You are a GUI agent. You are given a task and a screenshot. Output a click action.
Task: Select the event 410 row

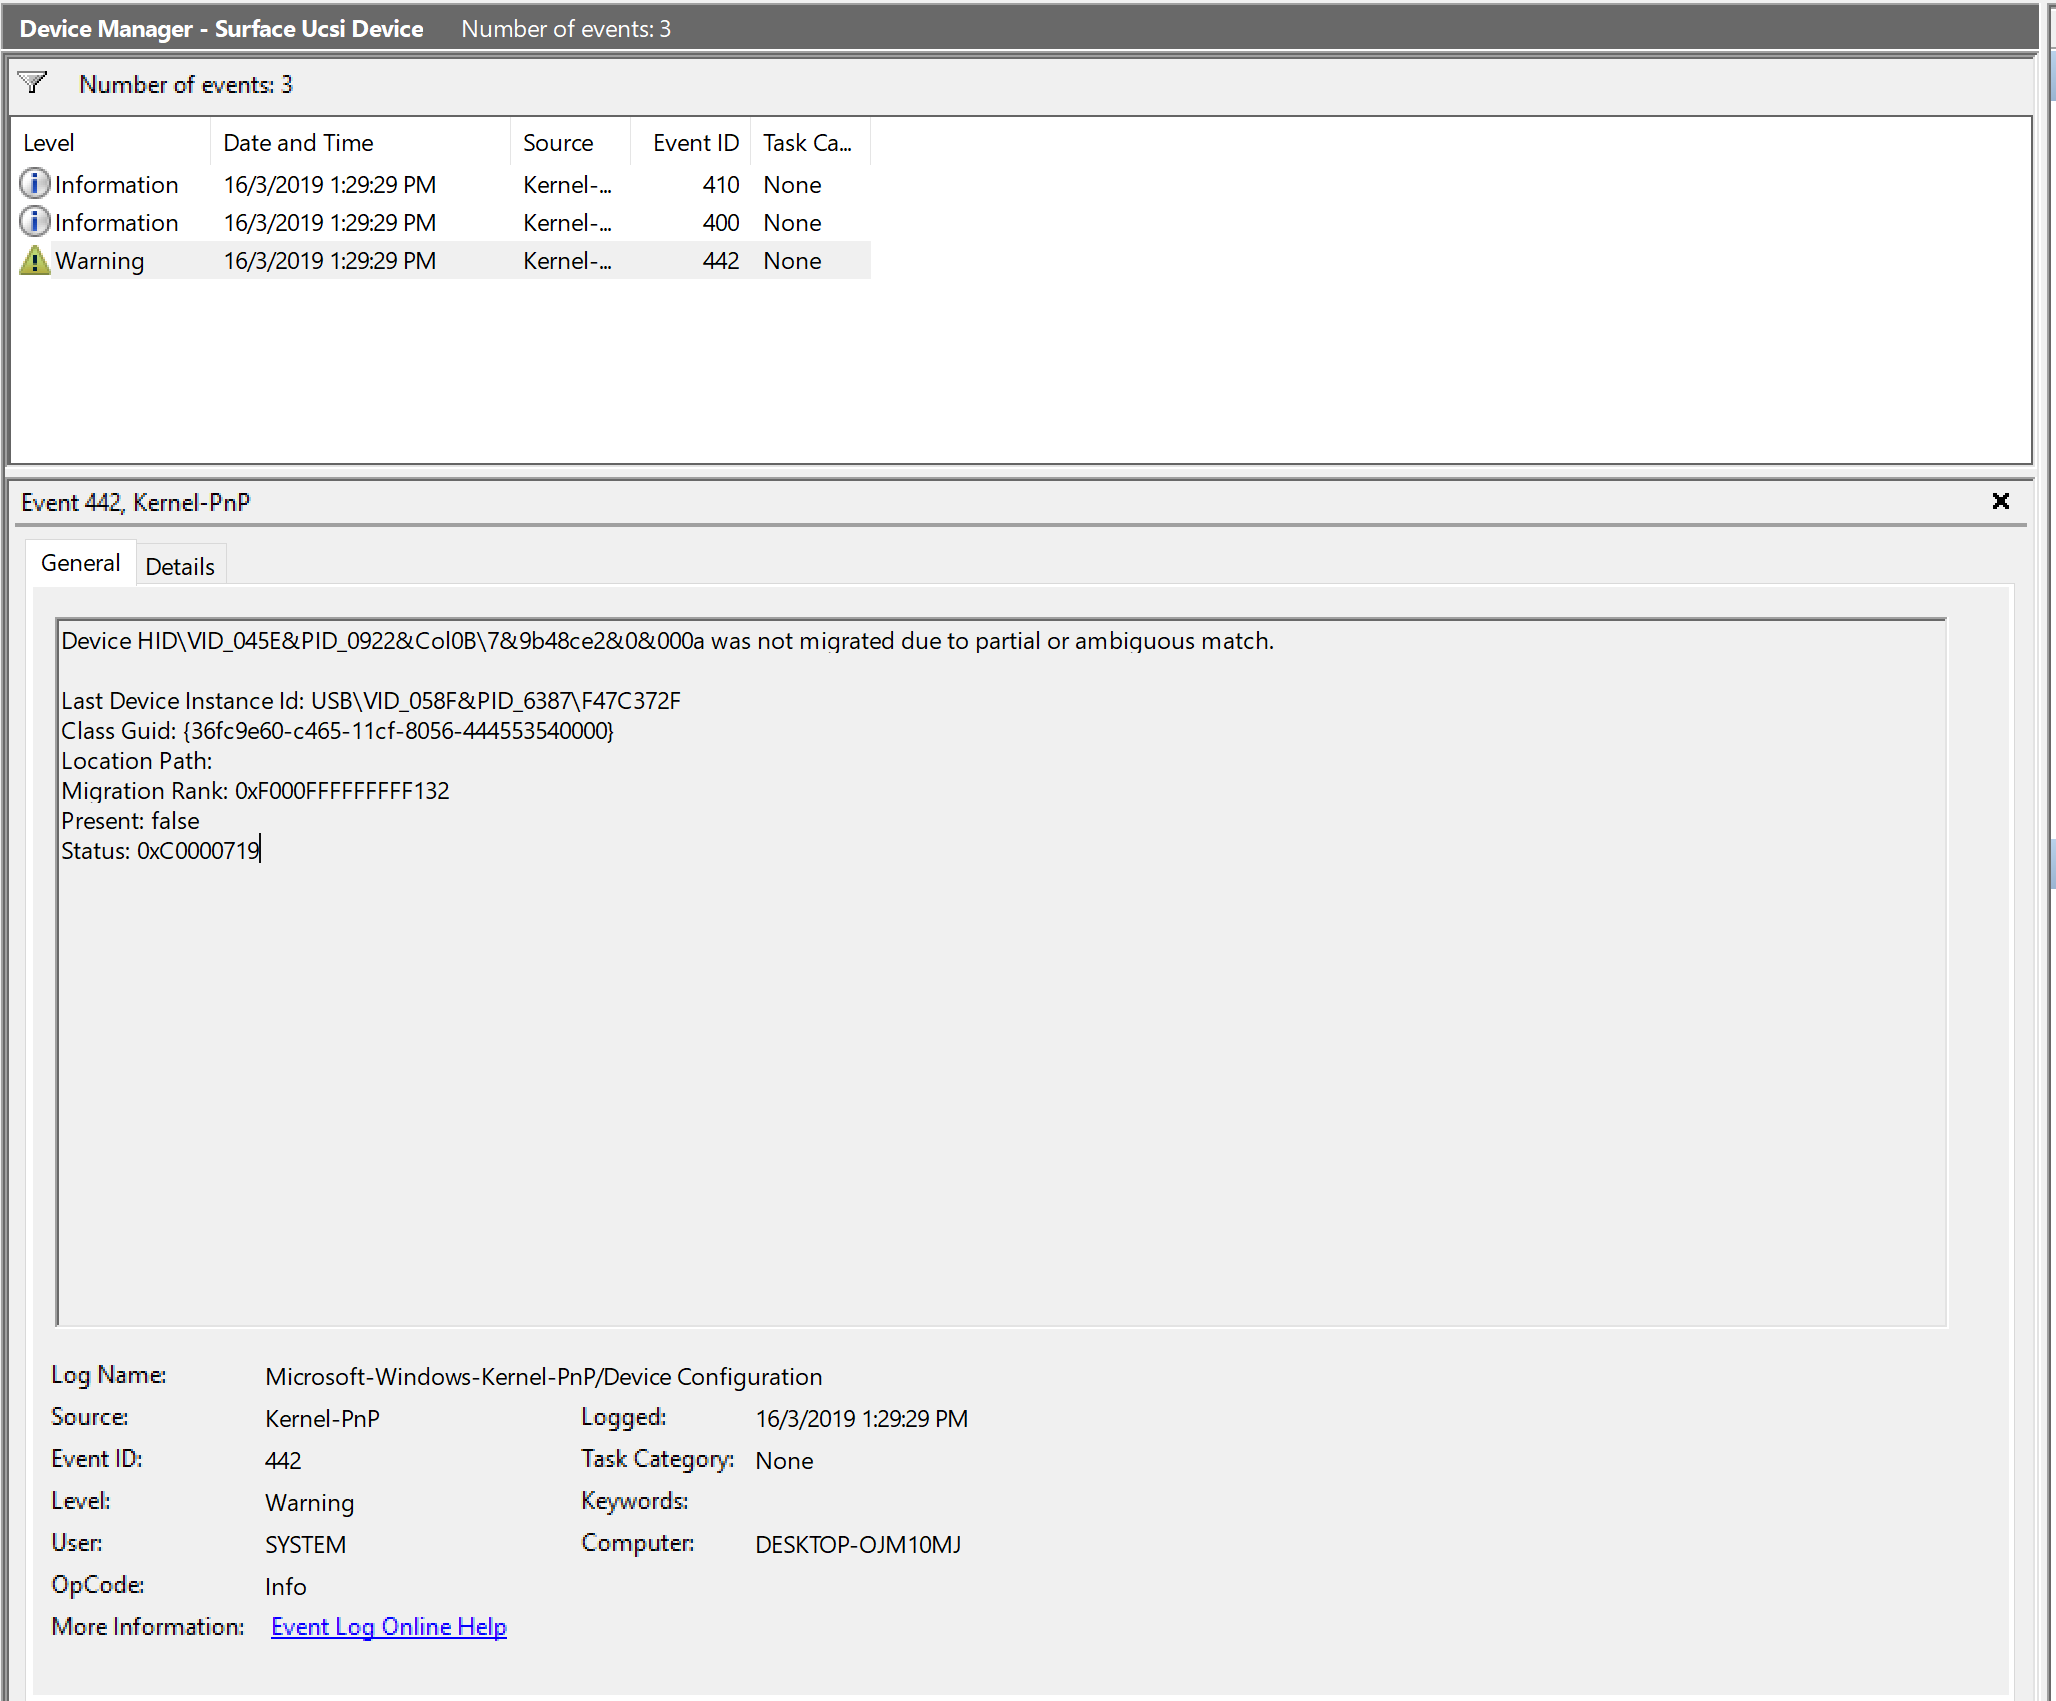tap(330, 185)
